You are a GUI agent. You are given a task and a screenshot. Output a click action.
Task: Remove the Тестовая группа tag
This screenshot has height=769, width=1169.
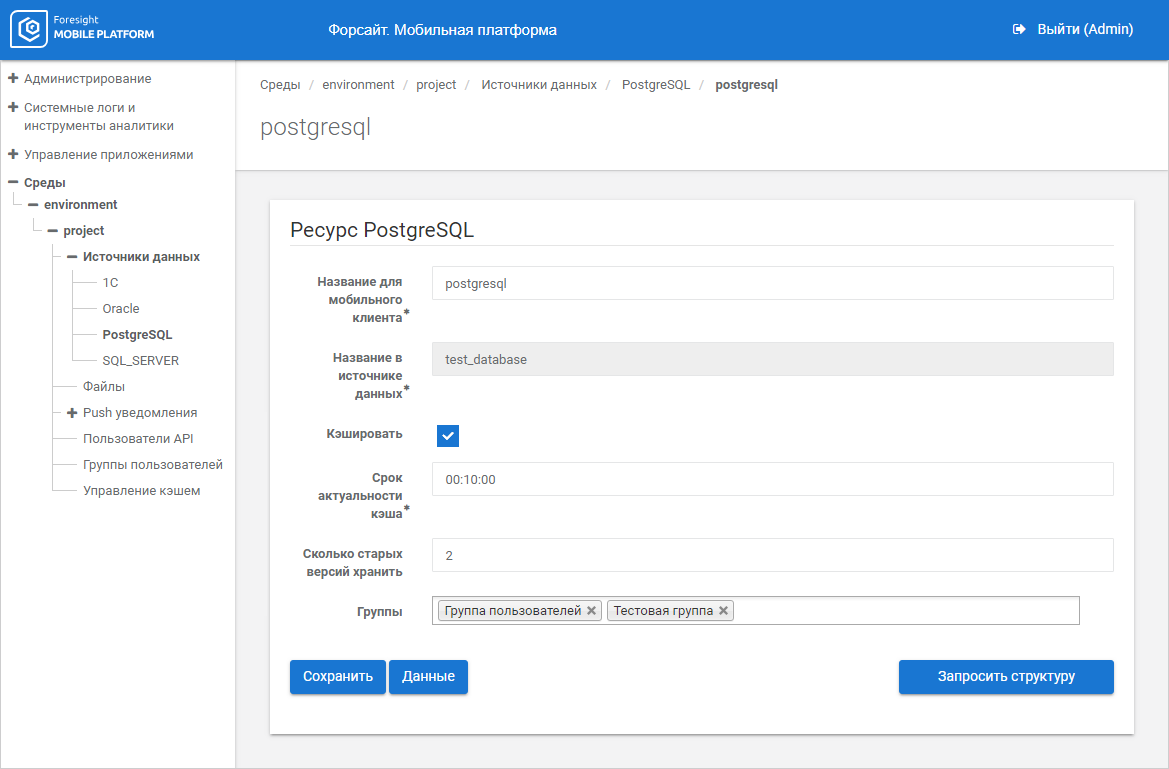(x=723, y=610)
